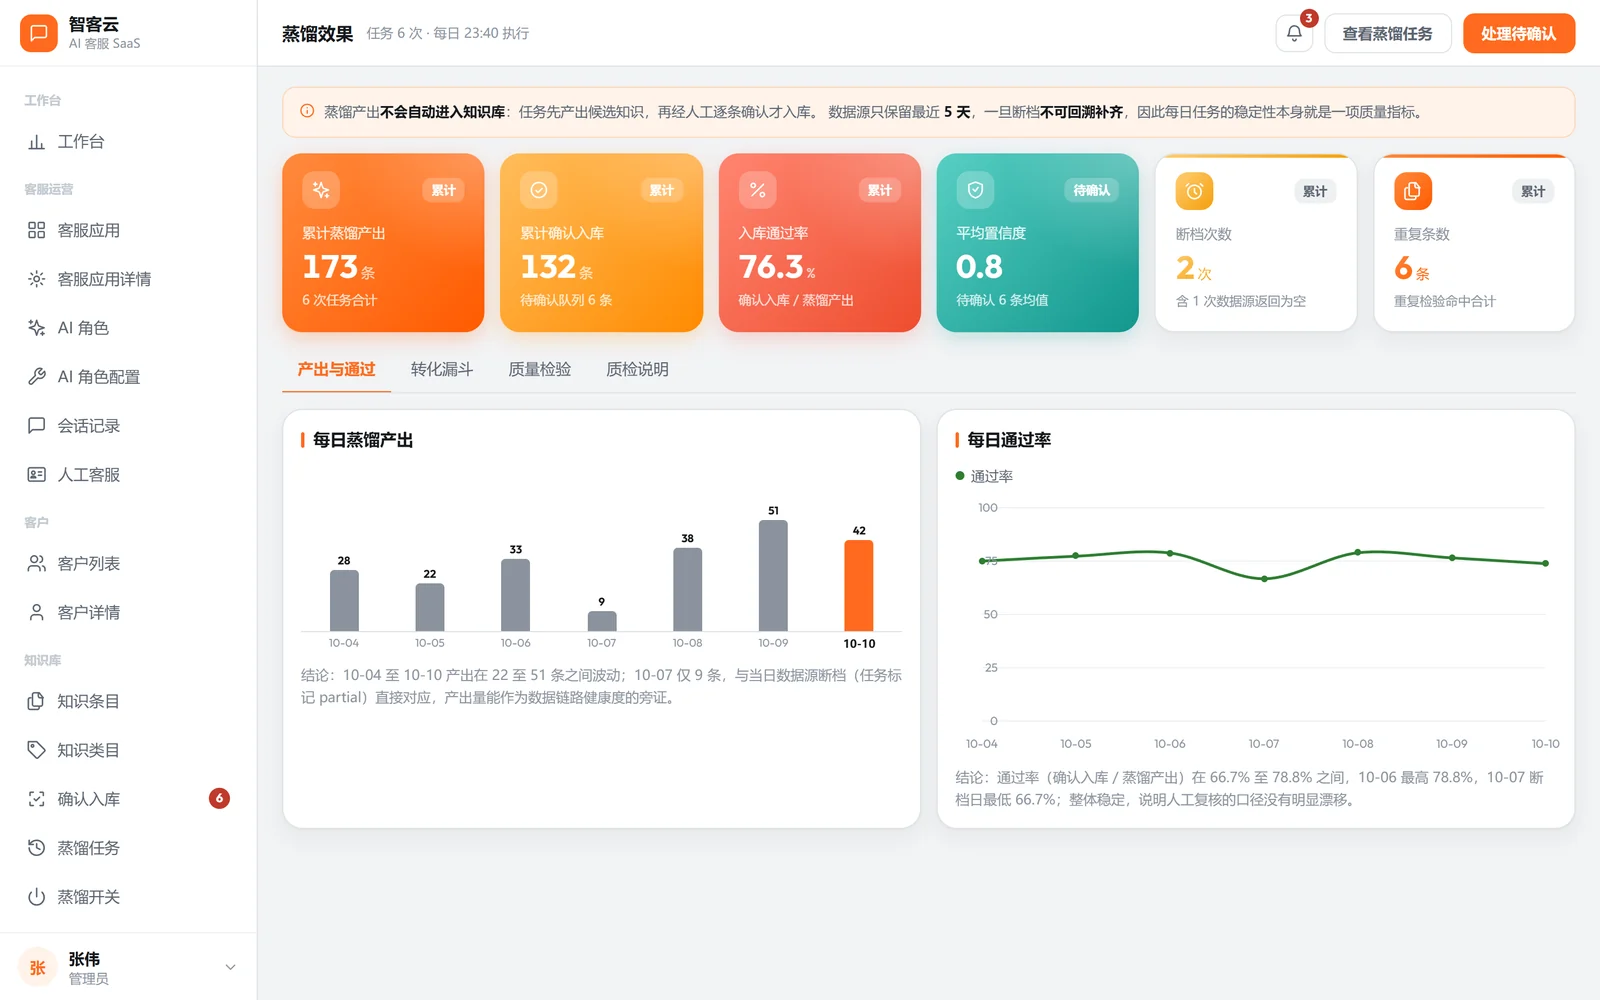
Task: Open 客户详情 sidebar item
Action: tap(128, 613)
